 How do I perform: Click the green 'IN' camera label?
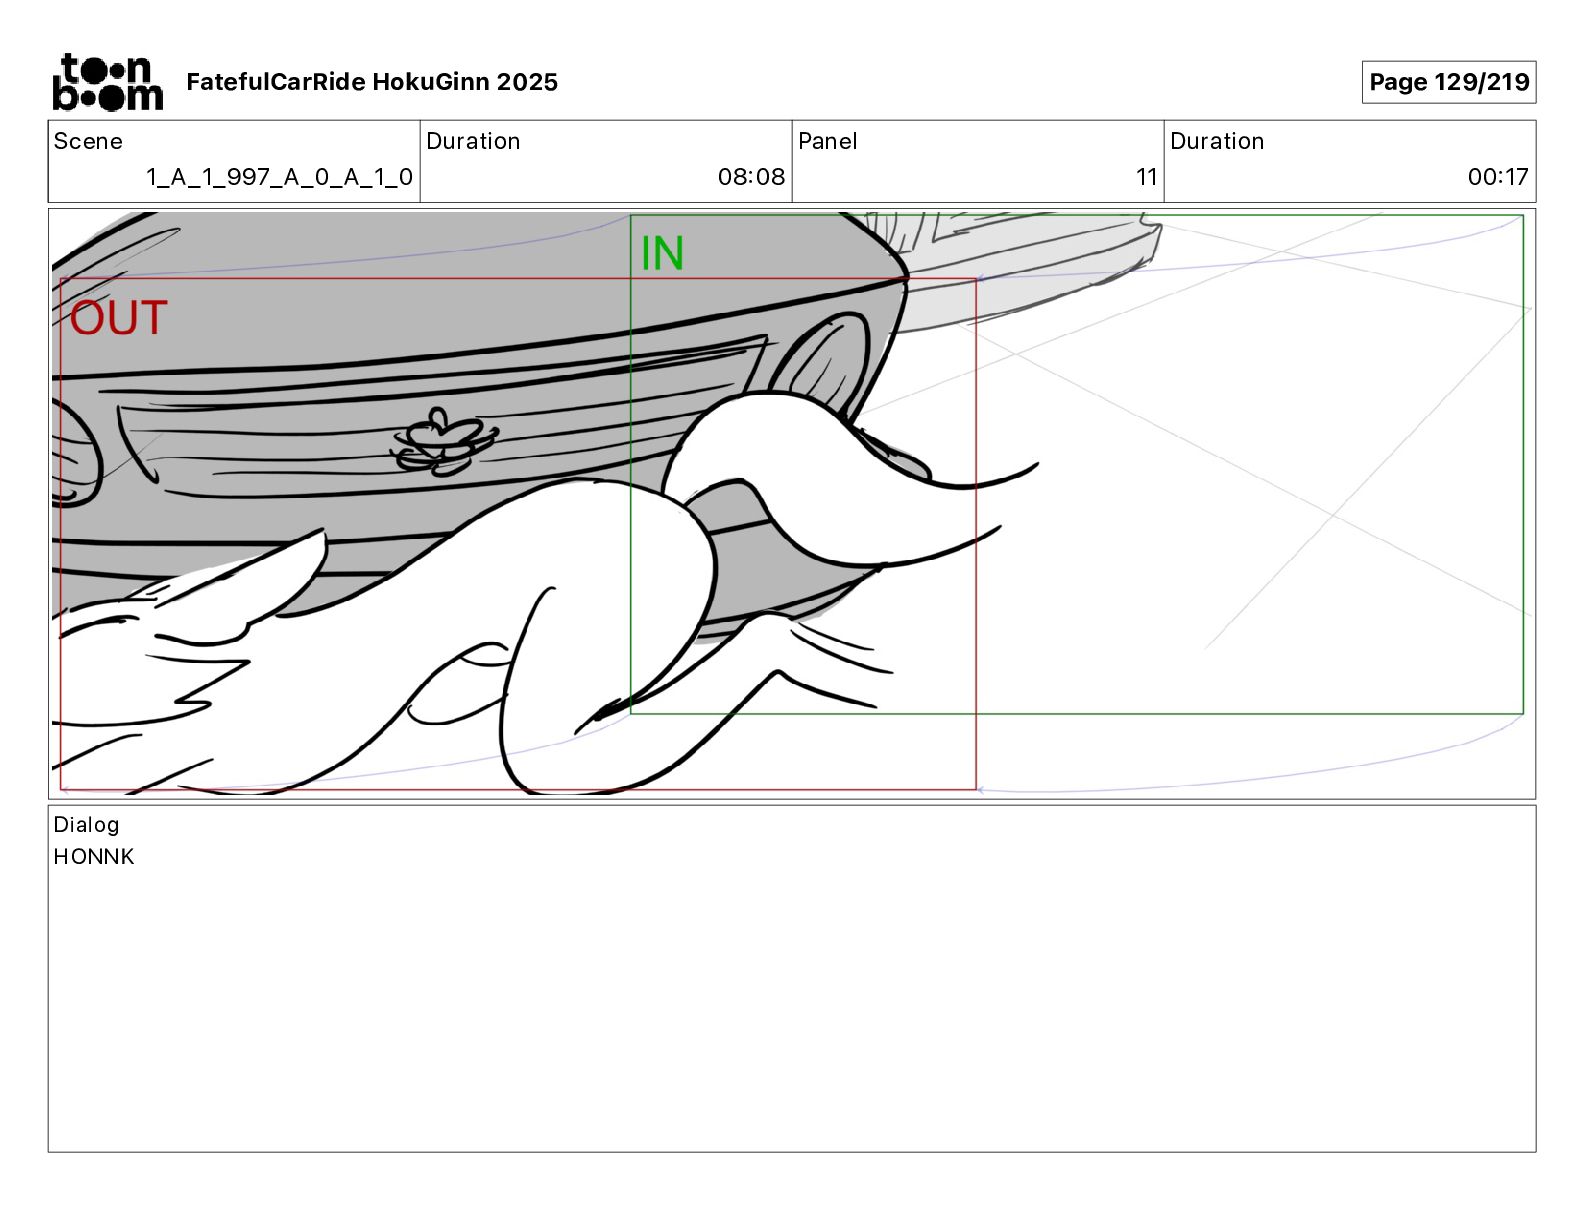click(x=662, y=254)
